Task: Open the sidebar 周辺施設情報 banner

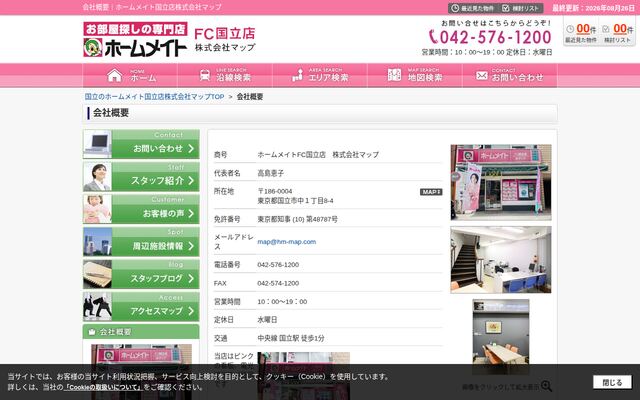Action: pos(141,242)
